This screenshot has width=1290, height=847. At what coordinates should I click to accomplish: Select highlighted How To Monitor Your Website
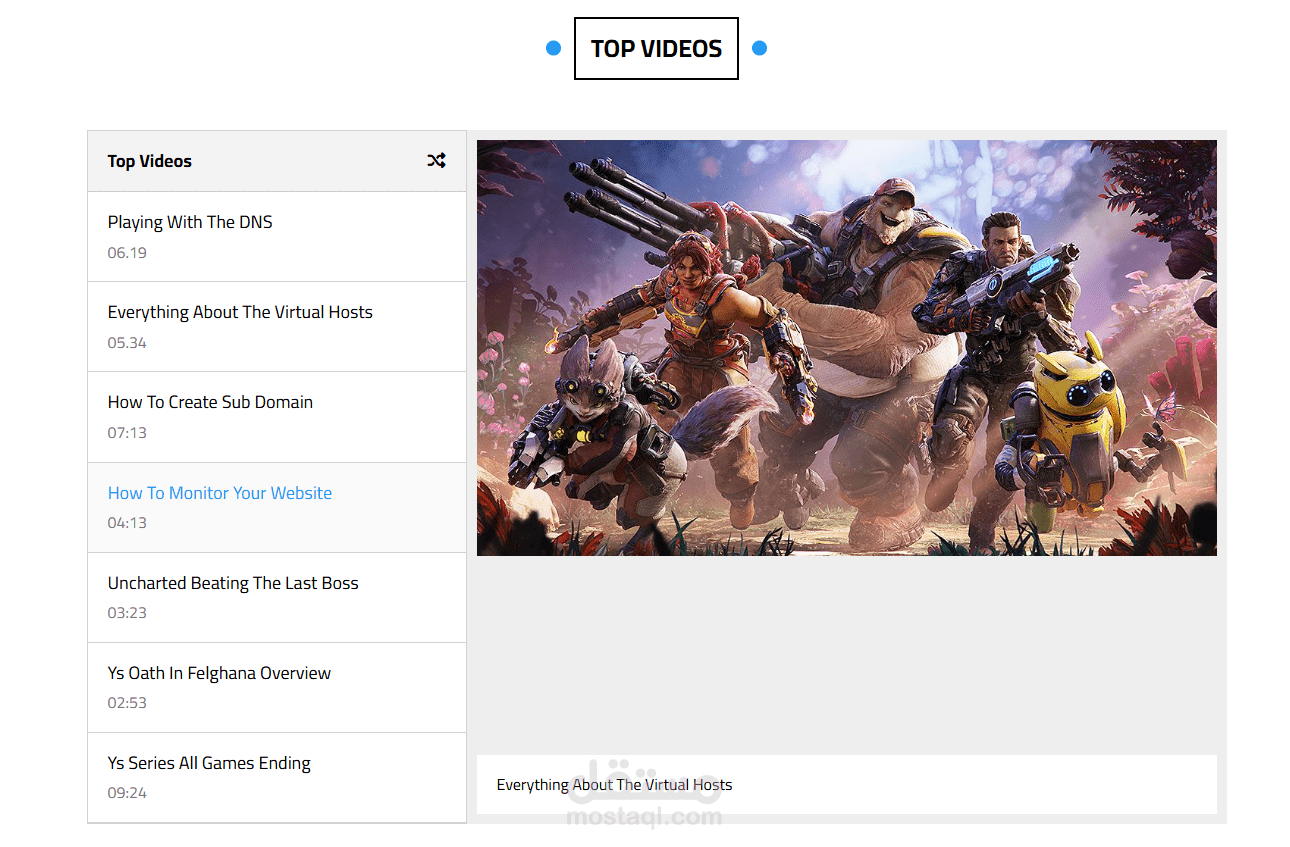[x=277, y=508]
